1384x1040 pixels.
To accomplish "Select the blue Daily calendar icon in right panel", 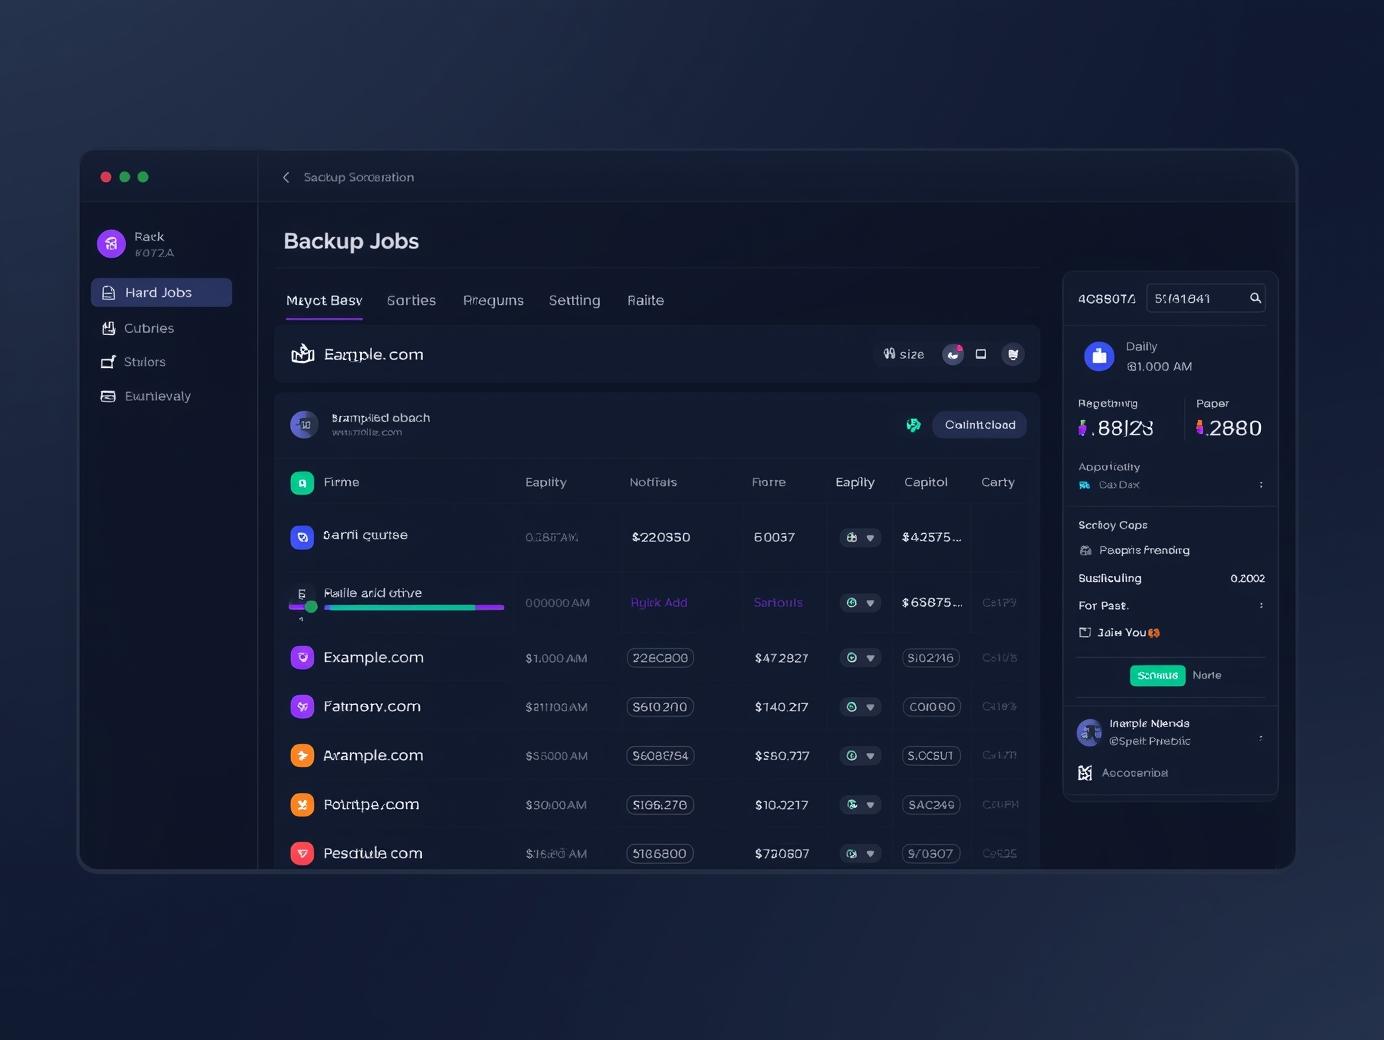I will pos(1098,356).
